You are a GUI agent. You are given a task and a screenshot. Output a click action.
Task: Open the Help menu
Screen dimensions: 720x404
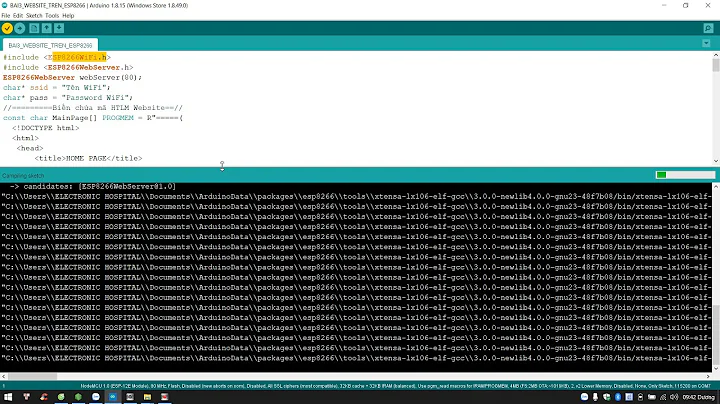coord(69,15)
